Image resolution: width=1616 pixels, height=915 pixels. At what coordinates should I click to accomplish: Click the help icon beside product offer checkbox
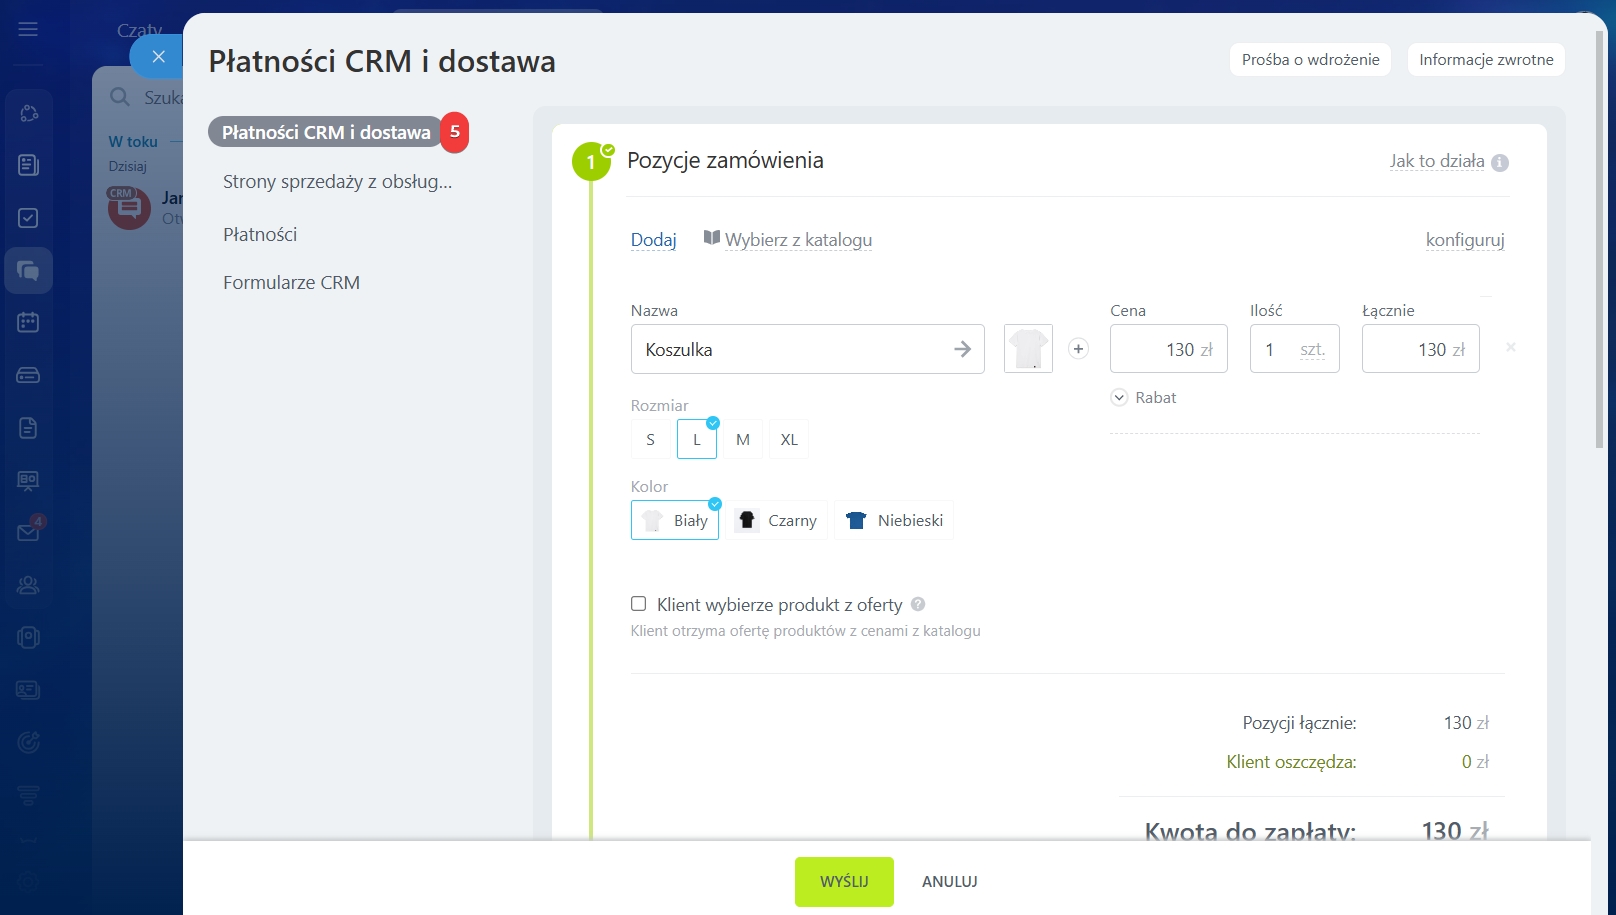pyautogui.click(x=918, y=604)
